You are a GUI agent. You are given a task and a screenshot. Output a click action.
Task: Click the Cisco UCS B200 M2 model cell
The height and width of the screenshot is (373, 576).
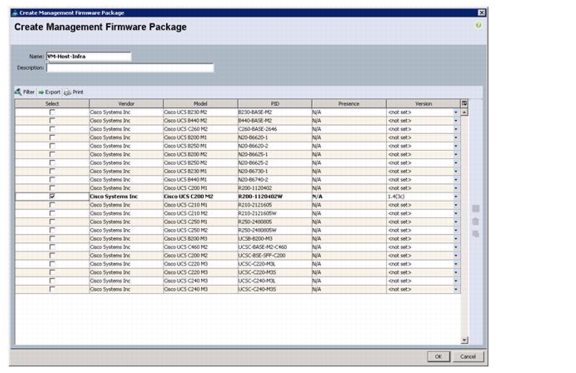201,154
